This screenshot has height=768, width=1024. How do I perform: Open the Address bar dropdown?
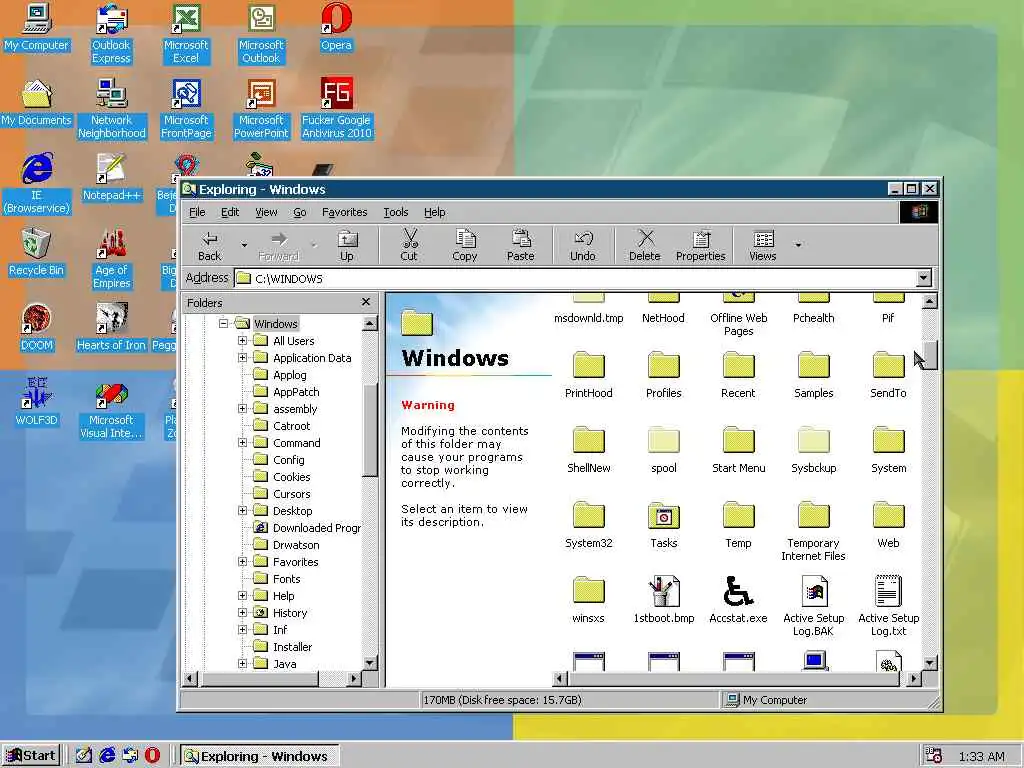point(923,278)
